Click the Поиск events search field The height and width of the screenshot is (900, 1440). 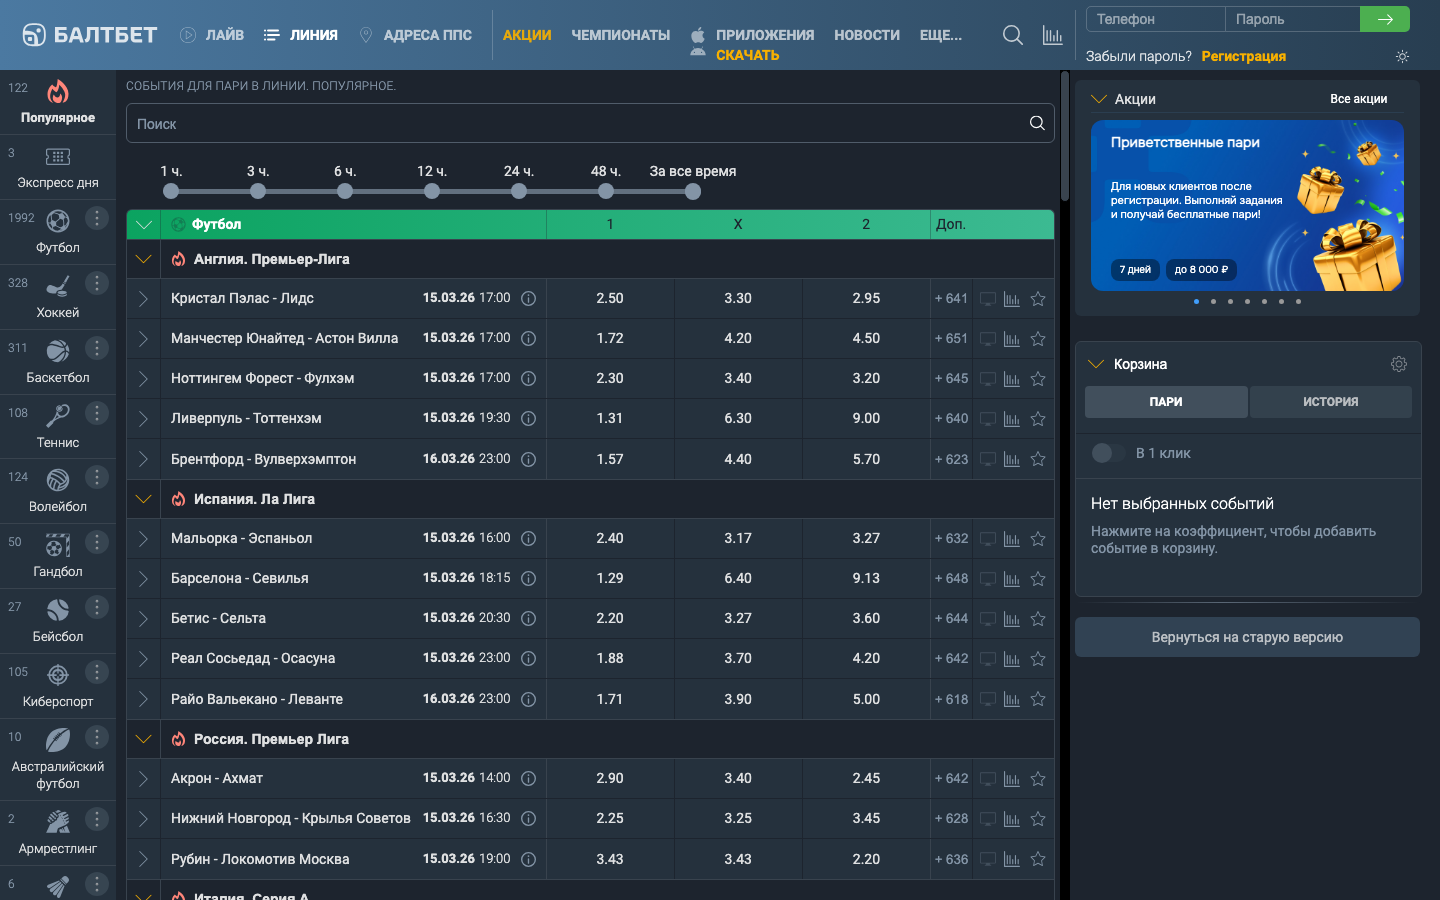point(580,124)
